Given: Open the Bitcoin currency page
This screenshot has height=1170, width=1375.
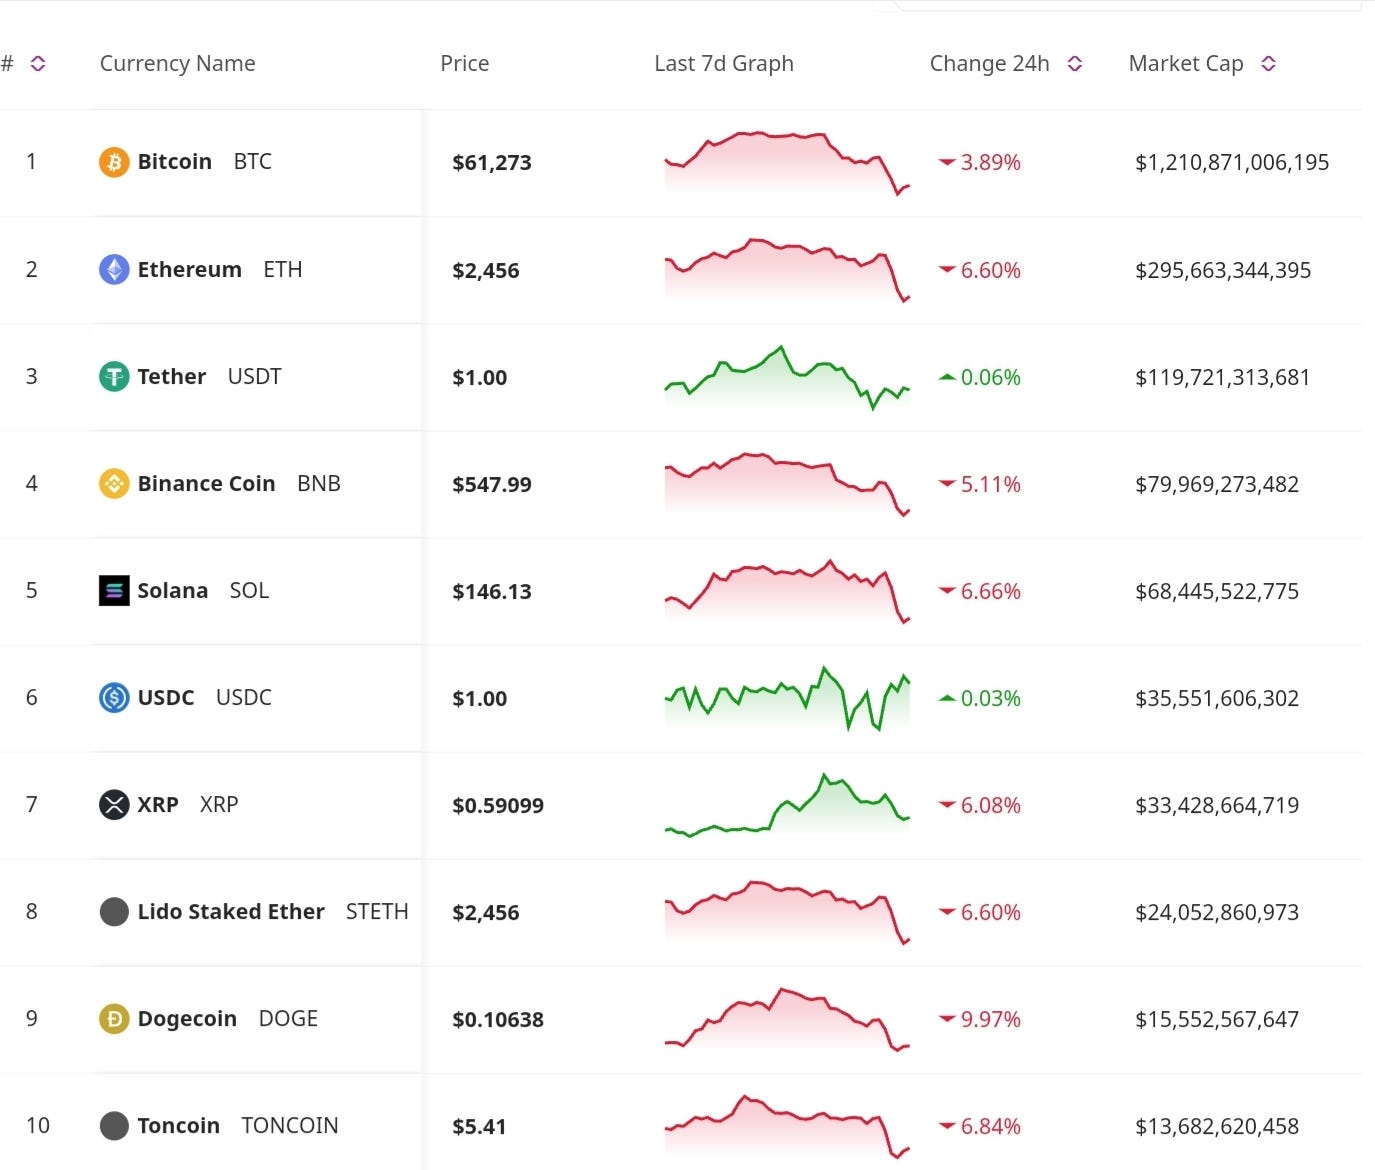Looking at the screenshot, I should [175, 162].
